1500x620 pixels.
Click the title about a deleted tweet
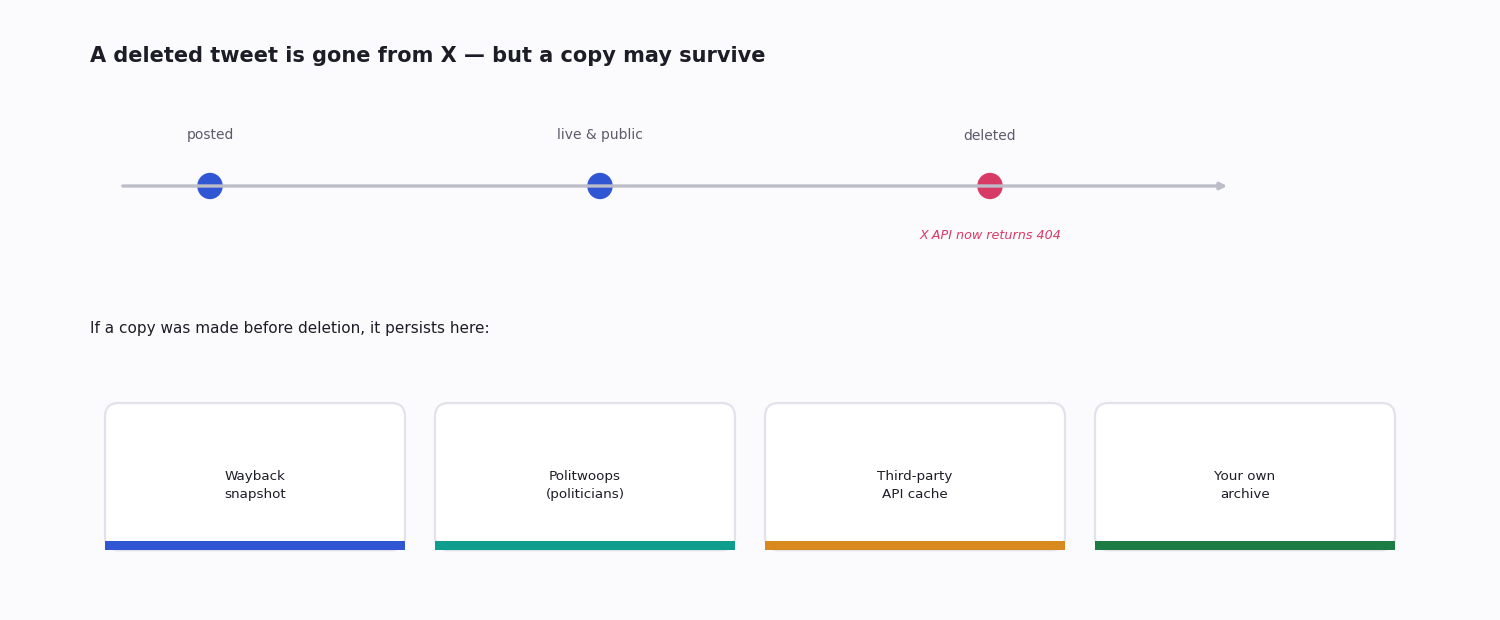pos(427,56)
